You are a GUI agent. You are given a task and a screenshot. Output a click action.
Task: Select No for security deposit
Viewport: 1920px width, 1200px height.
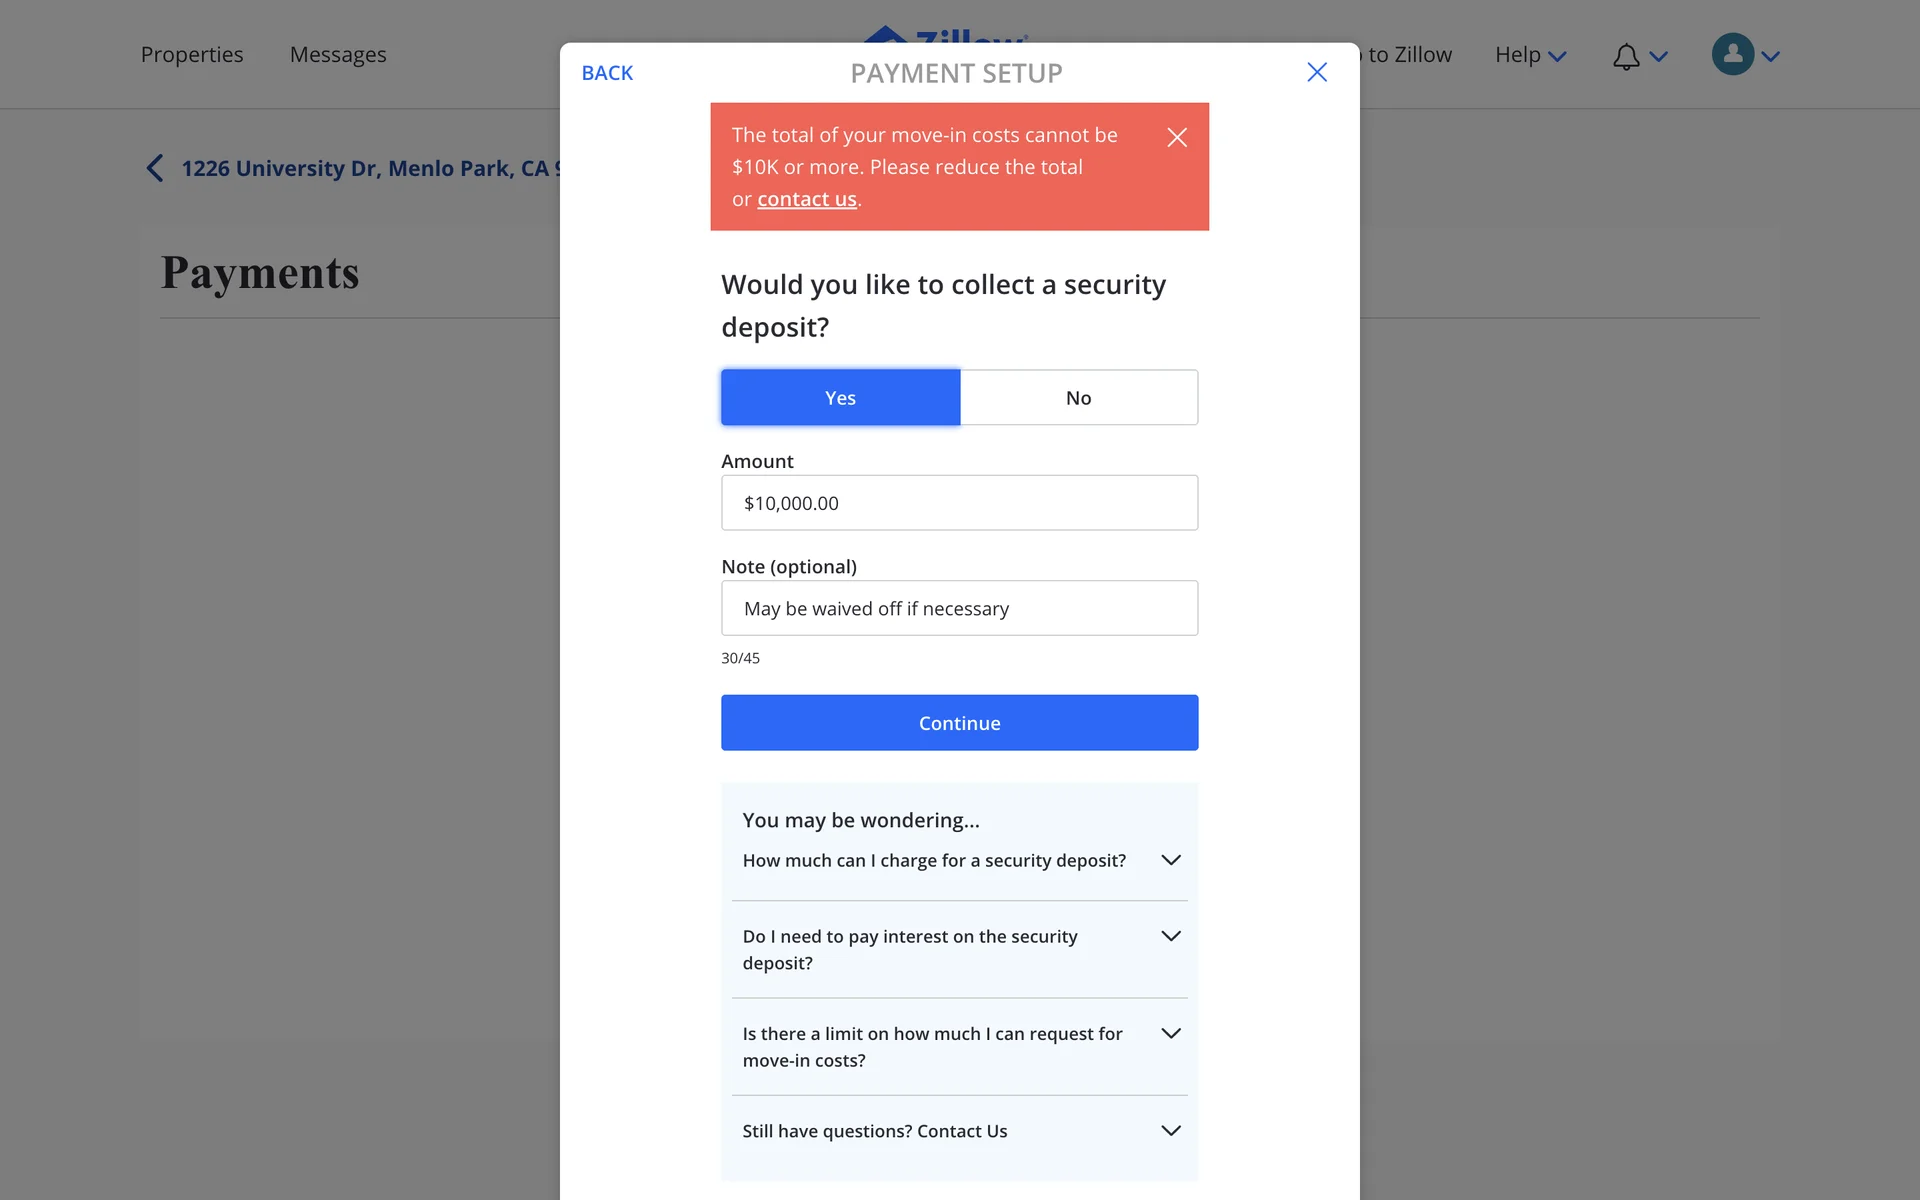(x=1079, y=398)
